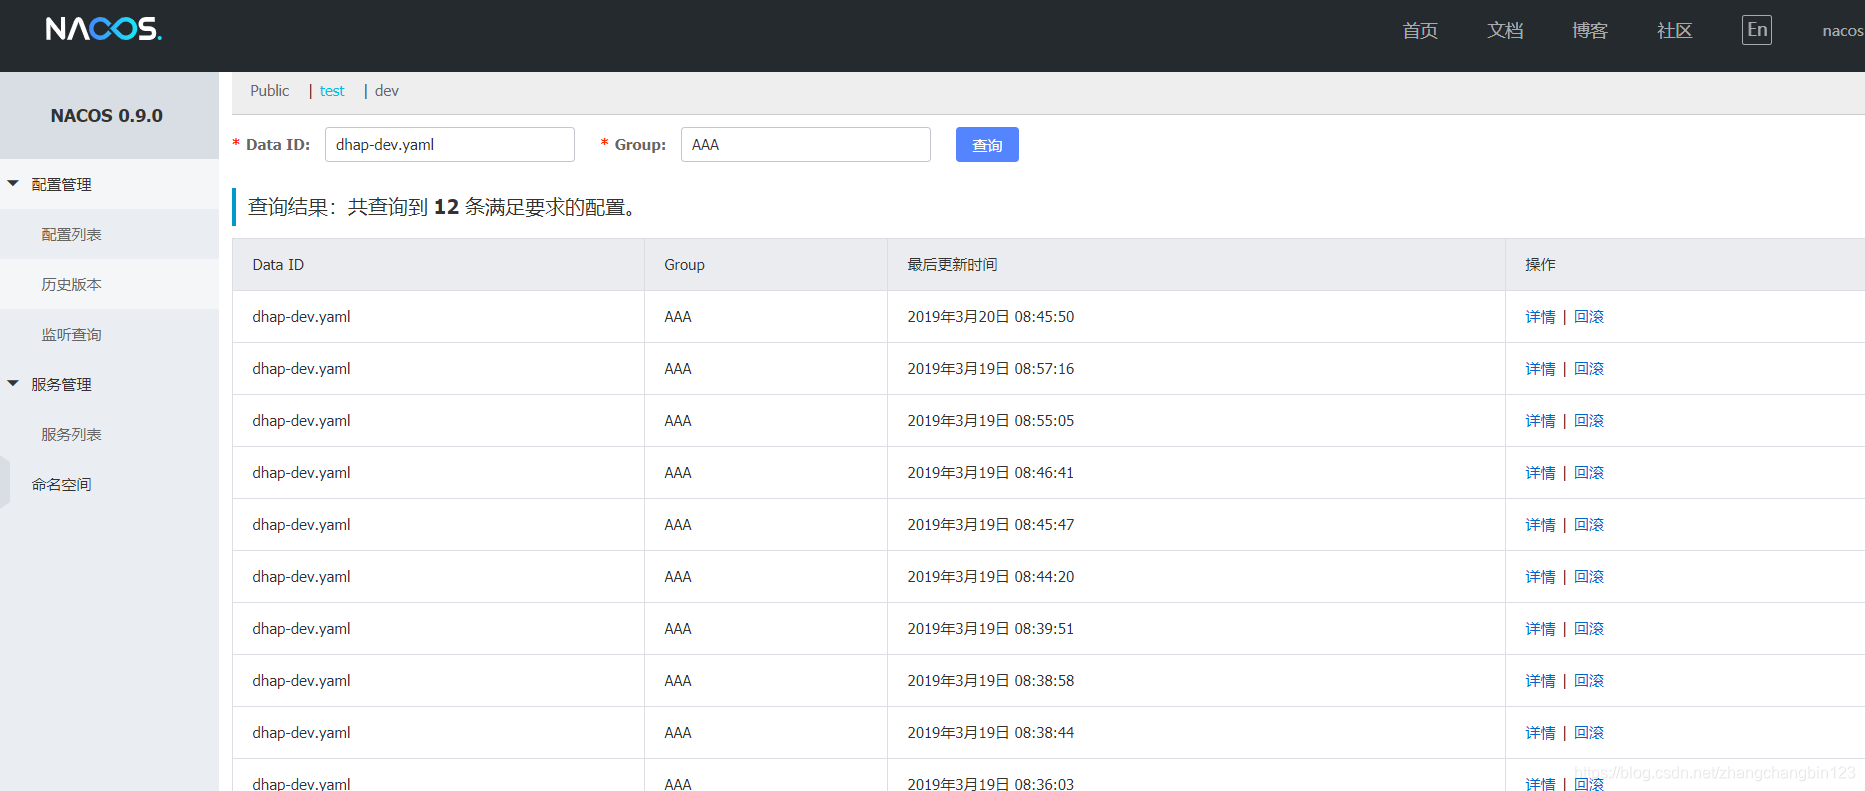Click the Data ID column header
The width and height of the screenshot is (1865, 791).
point(278,265)
